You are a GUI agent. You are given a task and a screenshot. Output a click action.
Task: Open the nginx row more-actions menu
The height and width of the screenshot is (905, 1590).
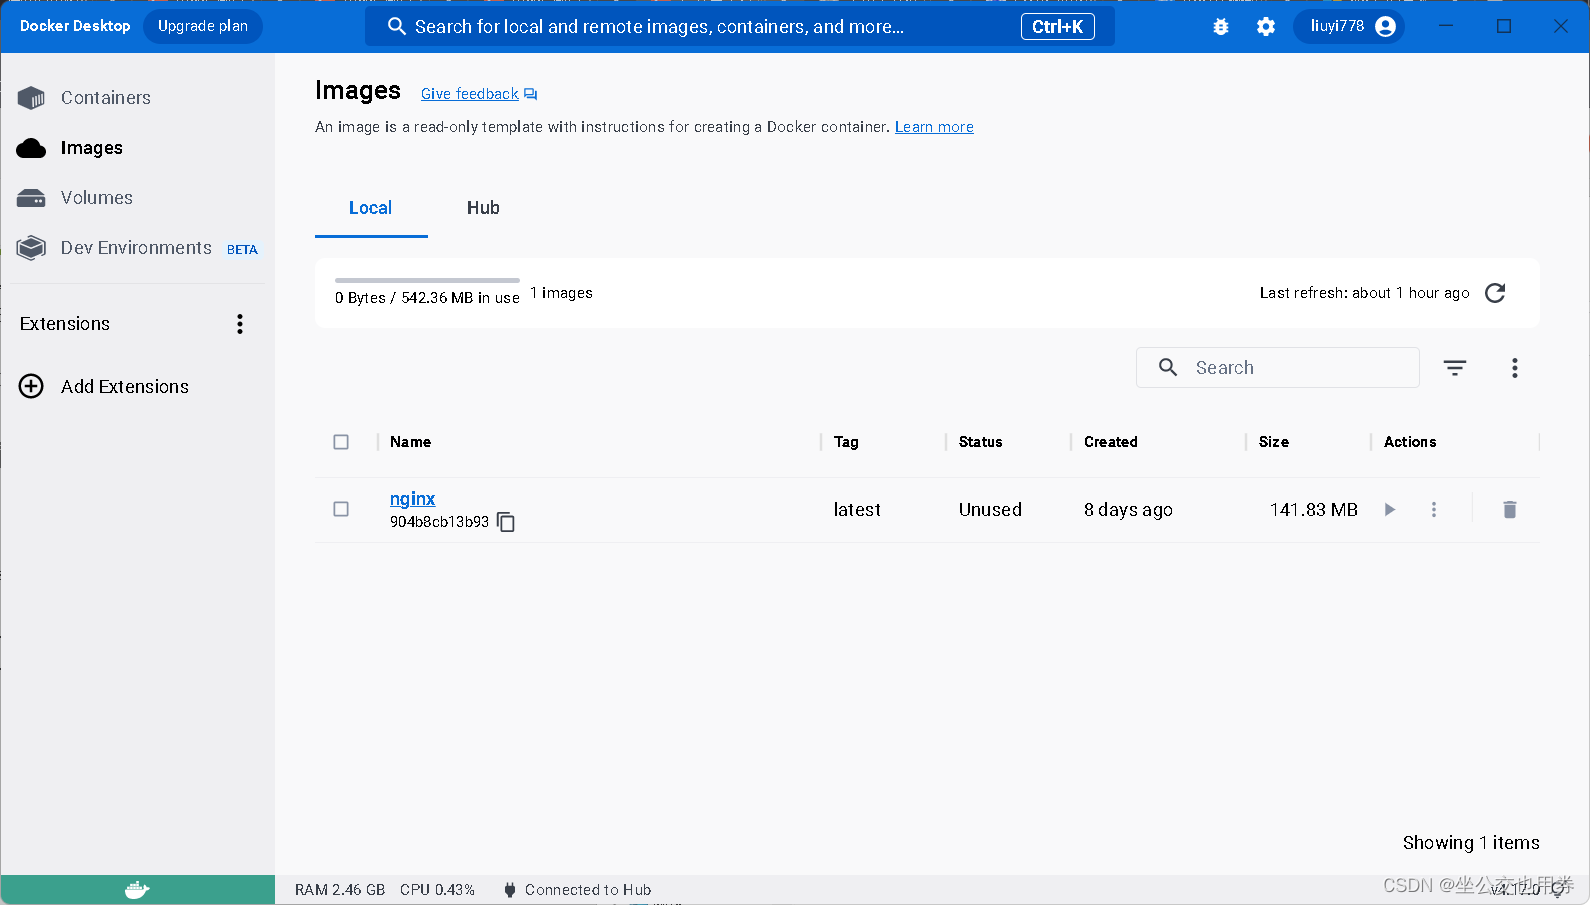[1433, 510]
